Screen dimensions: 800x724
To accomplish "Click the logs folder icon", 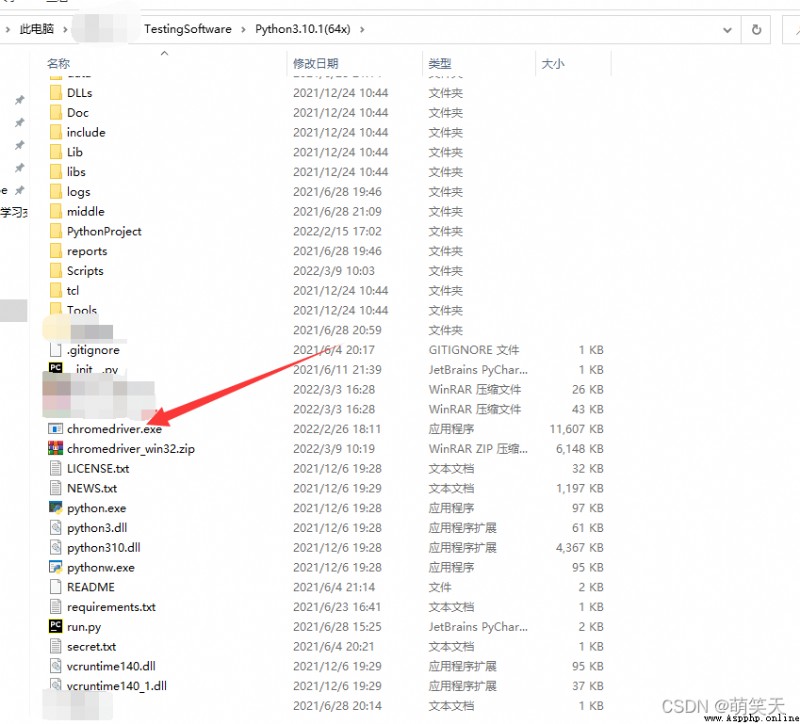I will (x=56, y=191).
